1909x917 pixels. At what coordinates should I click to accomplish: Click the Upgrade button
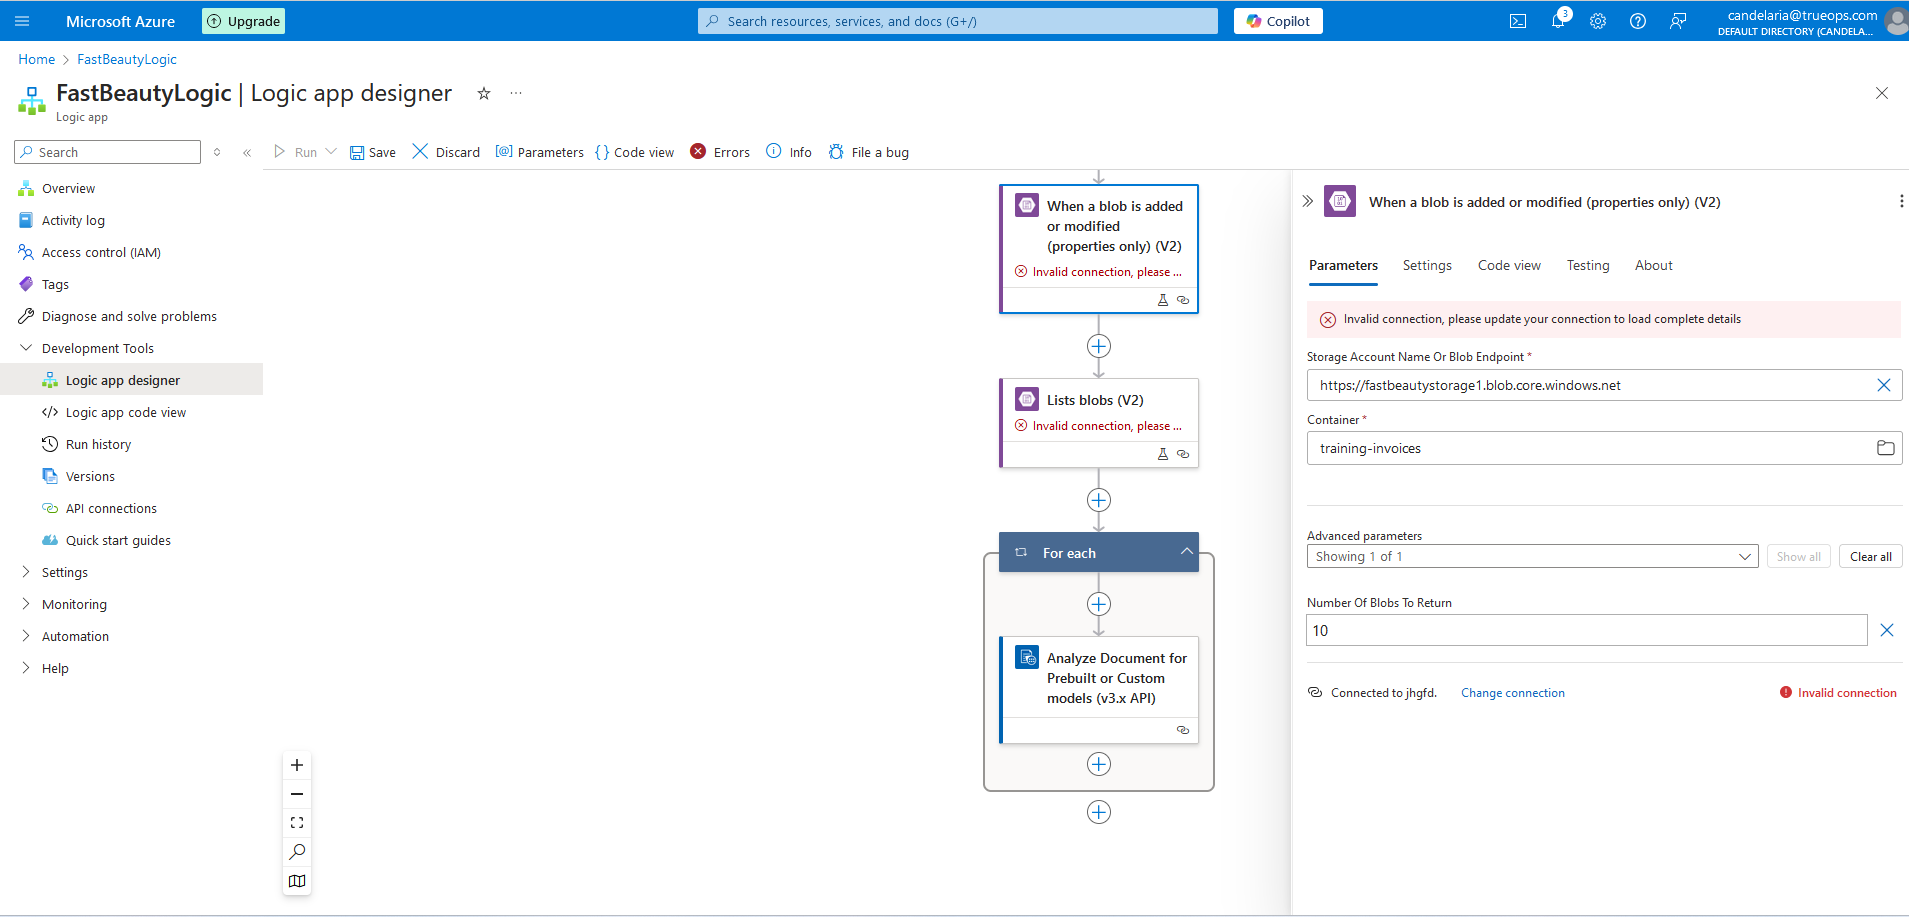pyautogui.click(x=243, y=21)
